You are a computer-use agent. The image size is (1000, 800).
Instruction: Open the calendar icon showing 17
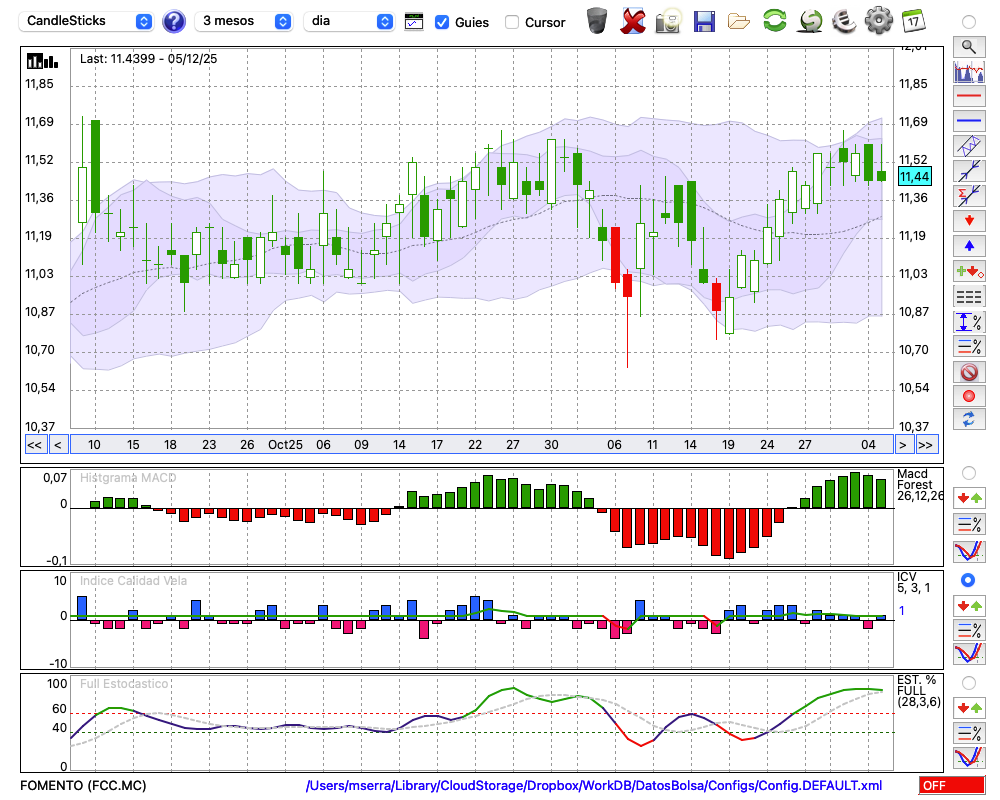(x=913, y=21)
